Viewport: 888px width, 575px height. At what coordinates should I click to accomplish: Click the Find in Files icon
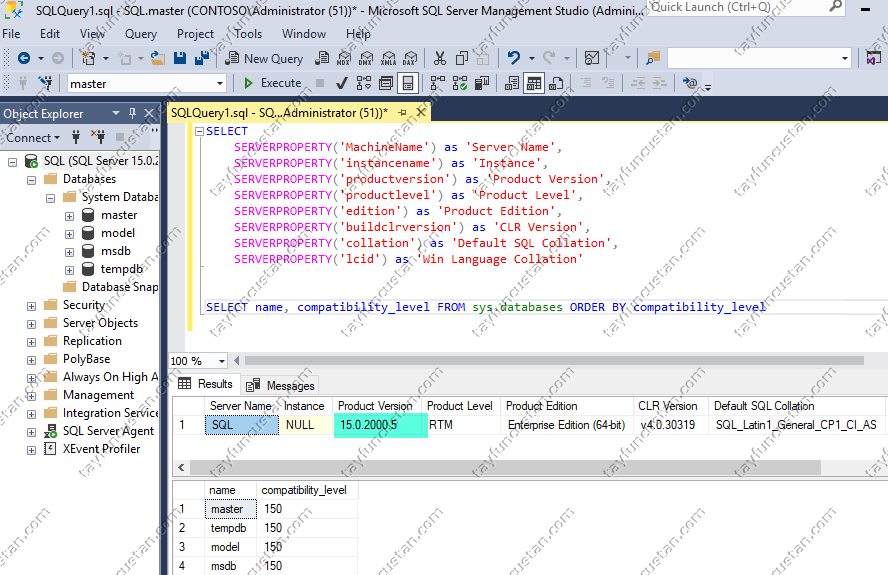pos(654,58)
